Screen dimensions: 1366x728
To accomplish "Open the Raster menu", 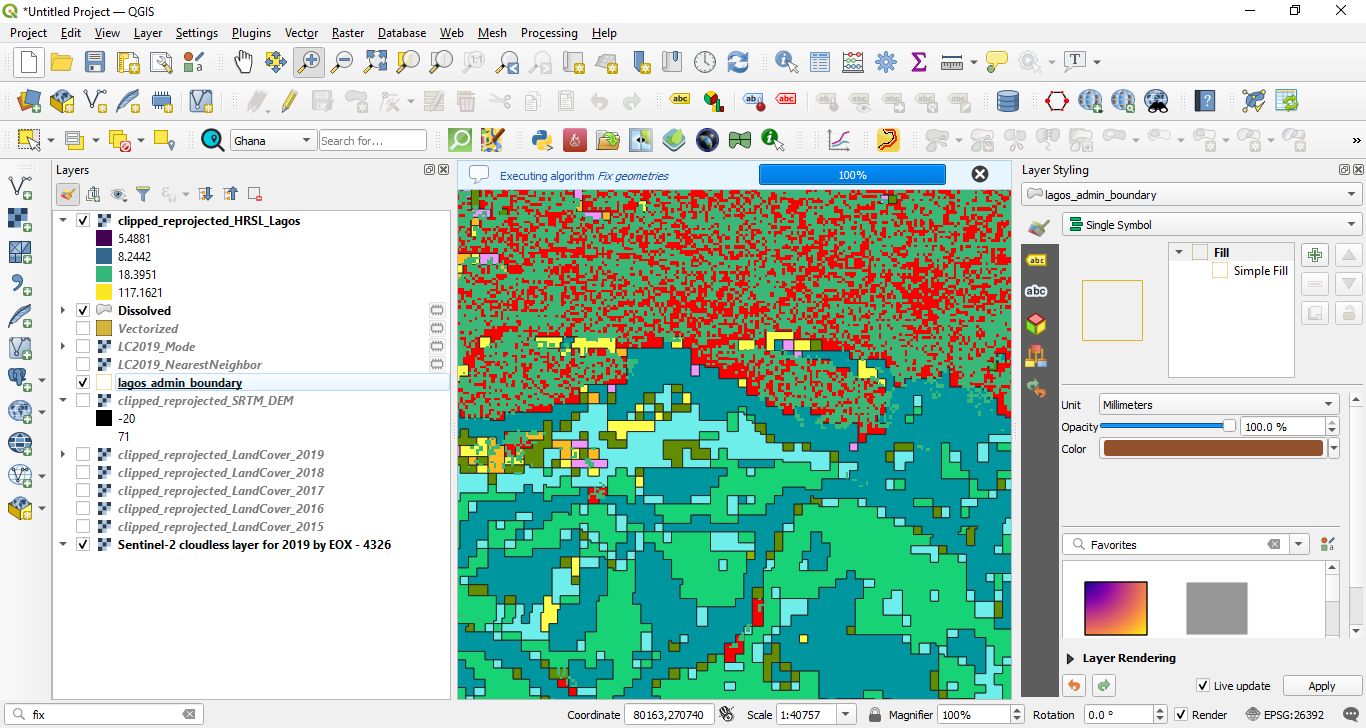I will 348,33.
